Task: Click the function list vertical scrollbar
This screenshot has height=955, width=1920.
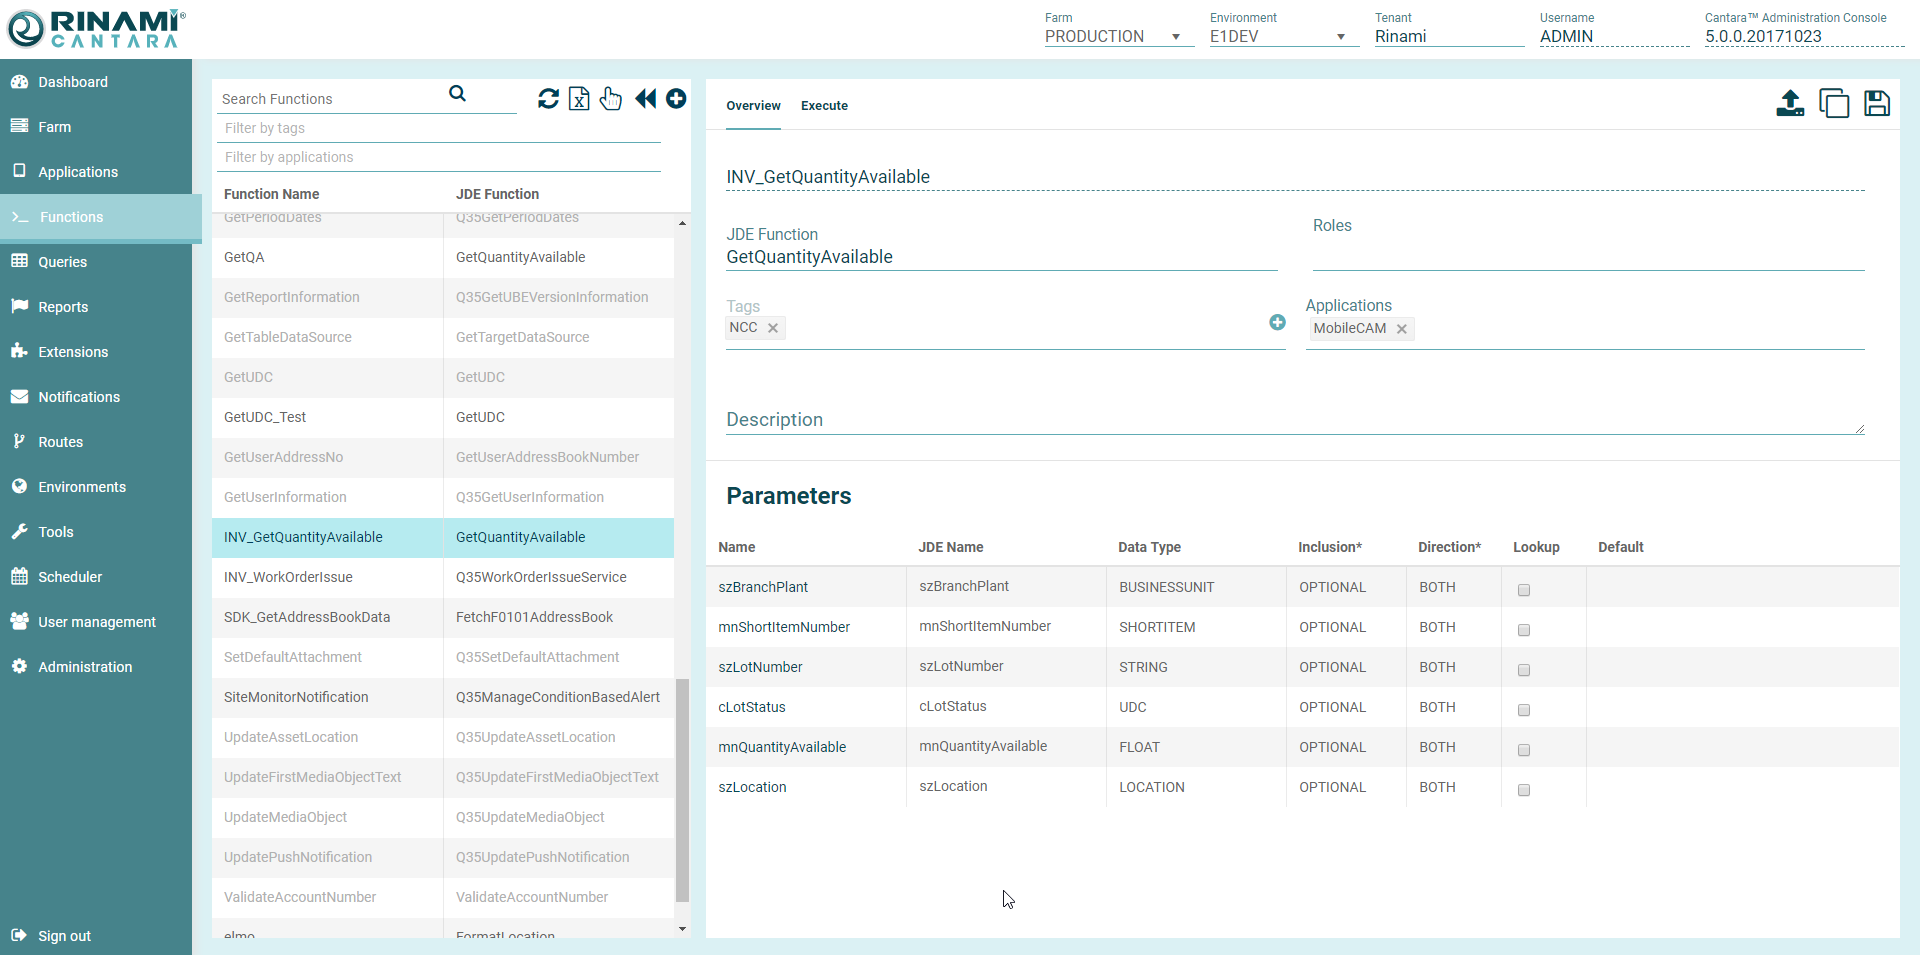Action: pyautogui.click(x=682, y=790)
